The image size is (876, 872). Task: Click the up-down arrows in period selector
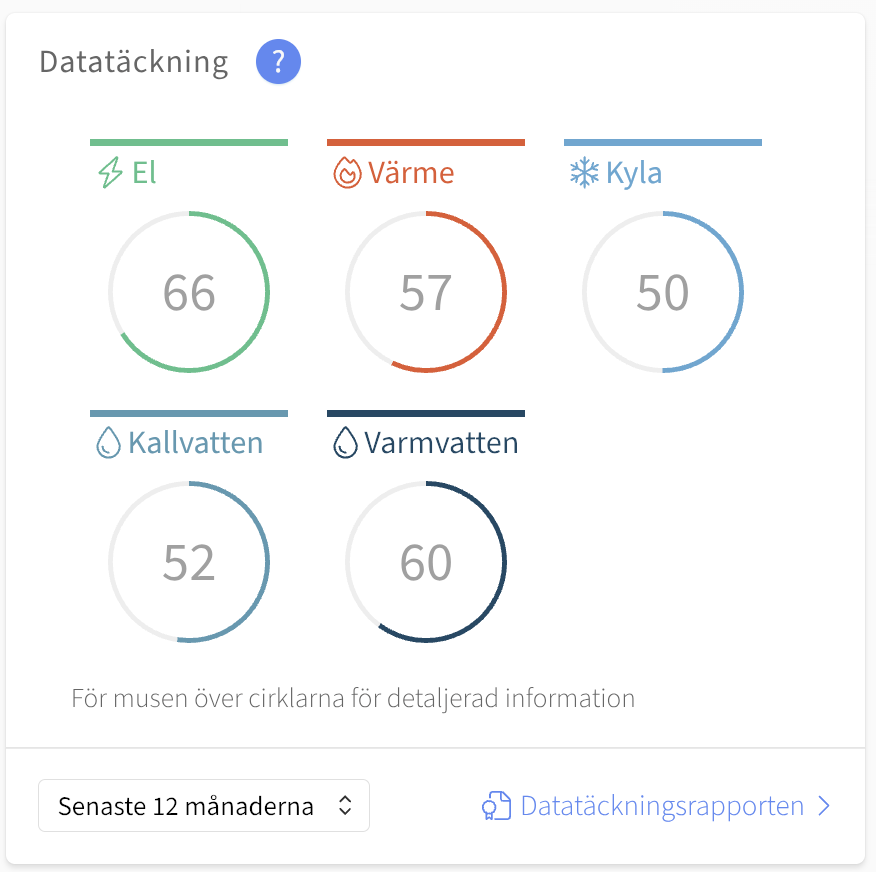345,806
